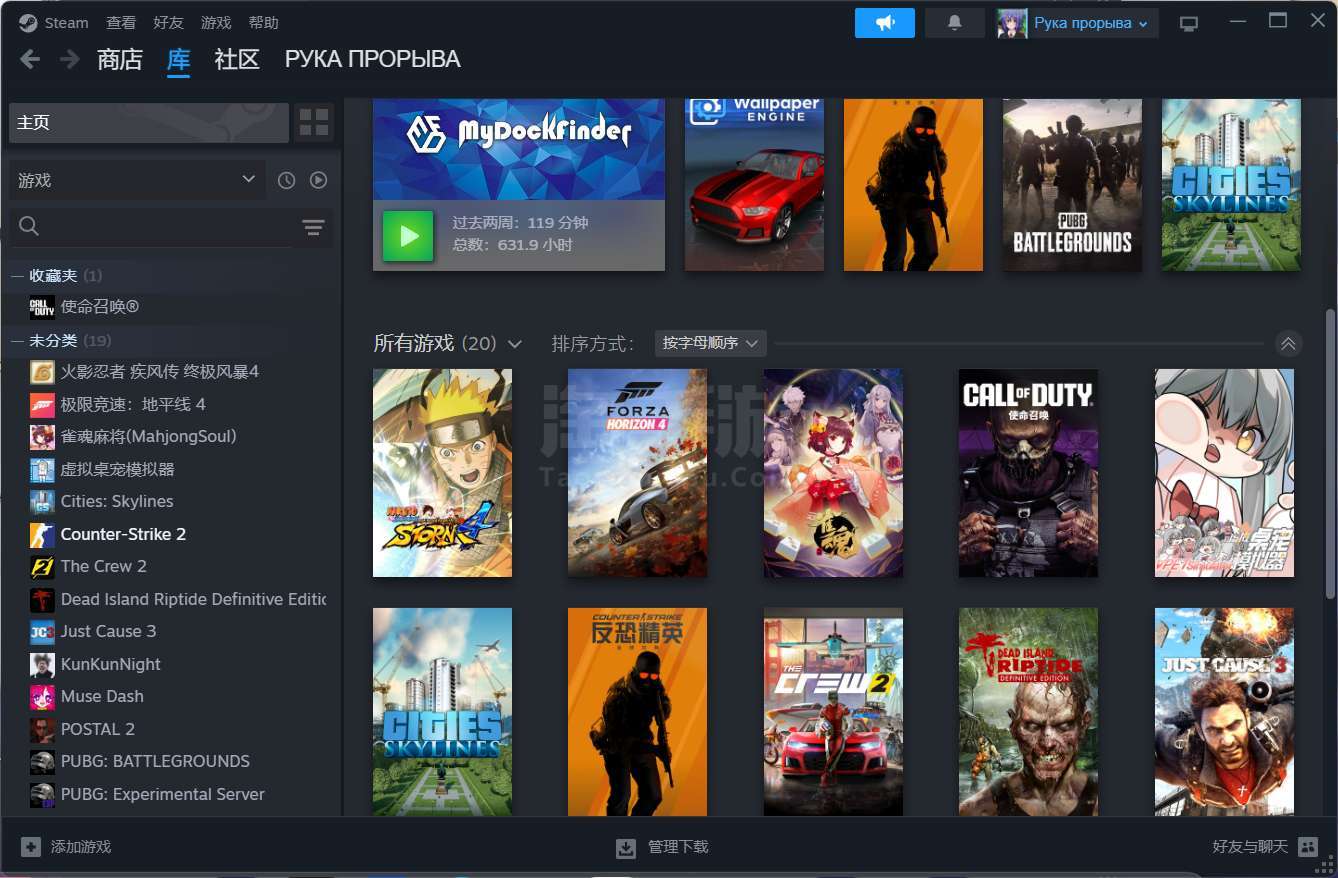Open the notifications bell
1338x878 pixels.
tap(954, 23)
